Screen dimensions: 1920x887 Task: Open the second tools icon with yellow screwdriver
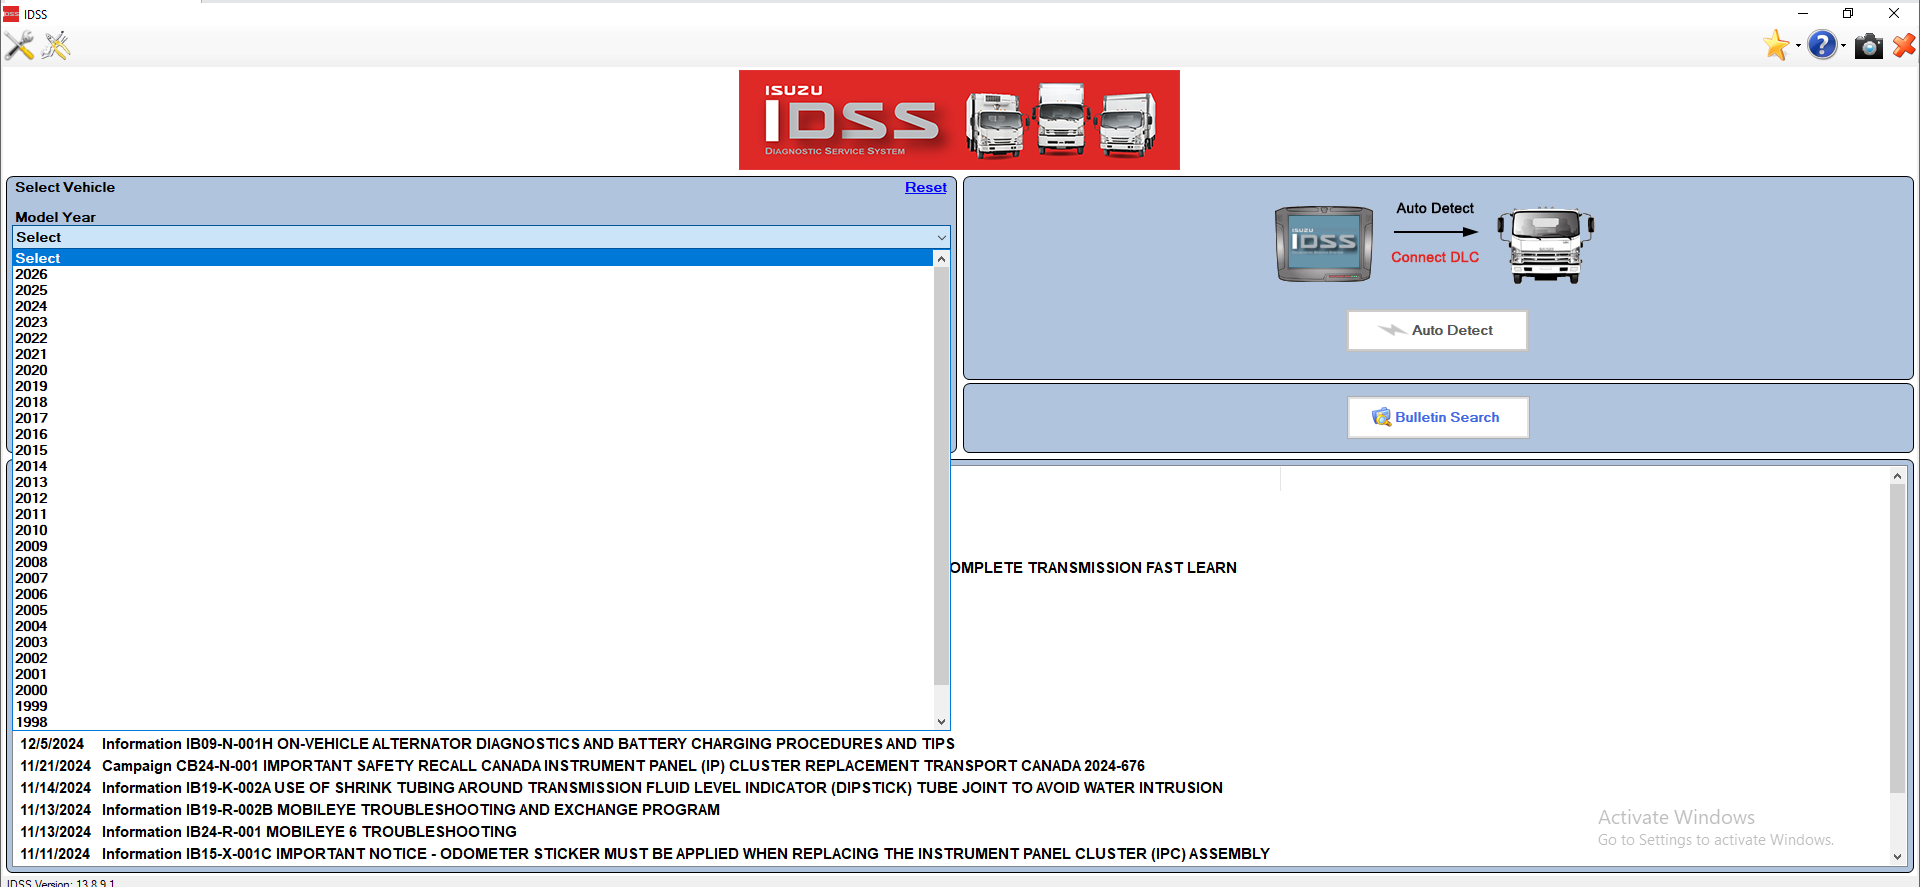click(x=56, y=46)
